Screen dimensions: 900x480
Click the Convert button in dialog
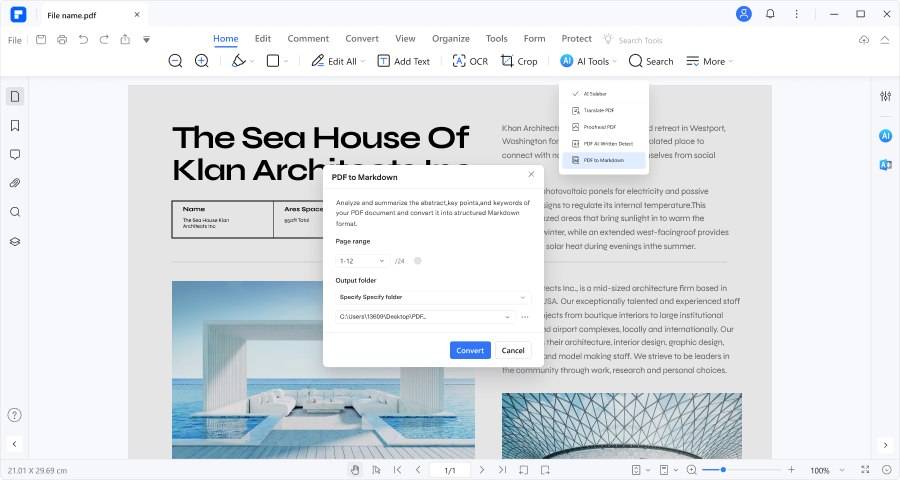click(470, 350)
